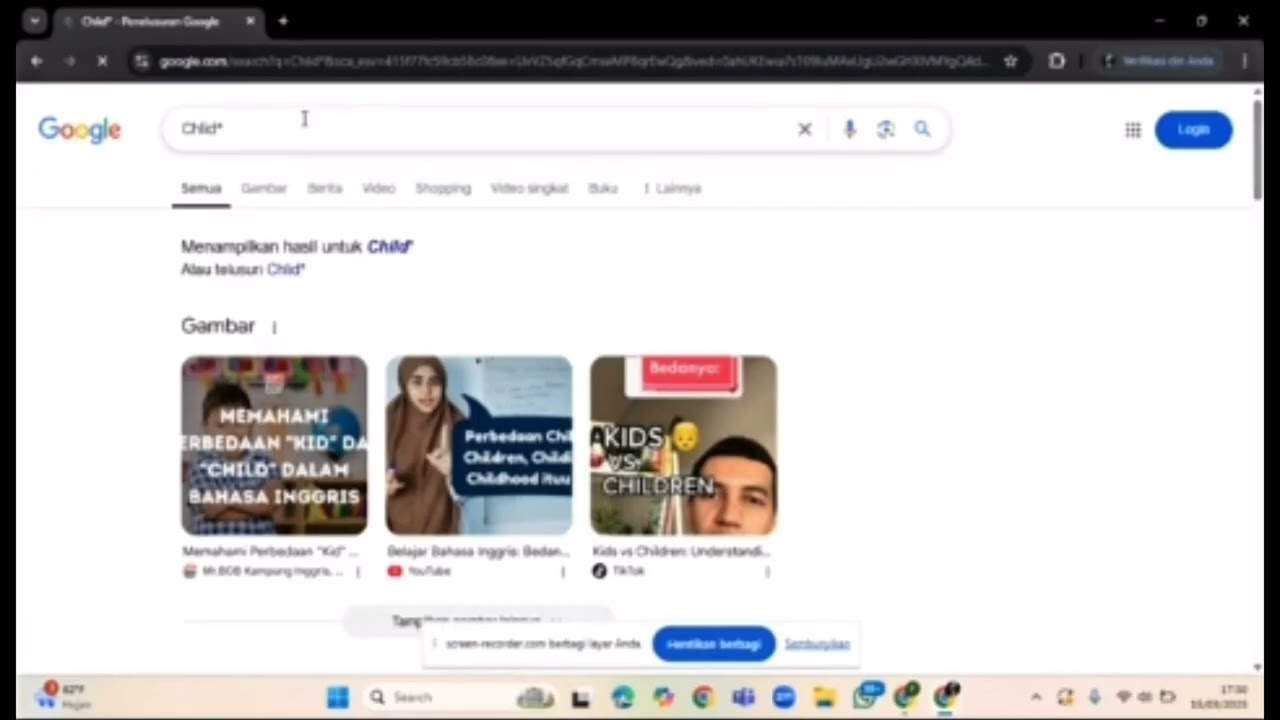
Task: Open the 'Kids vs Children' thumbnail
Action: click(x=683, y=445)
